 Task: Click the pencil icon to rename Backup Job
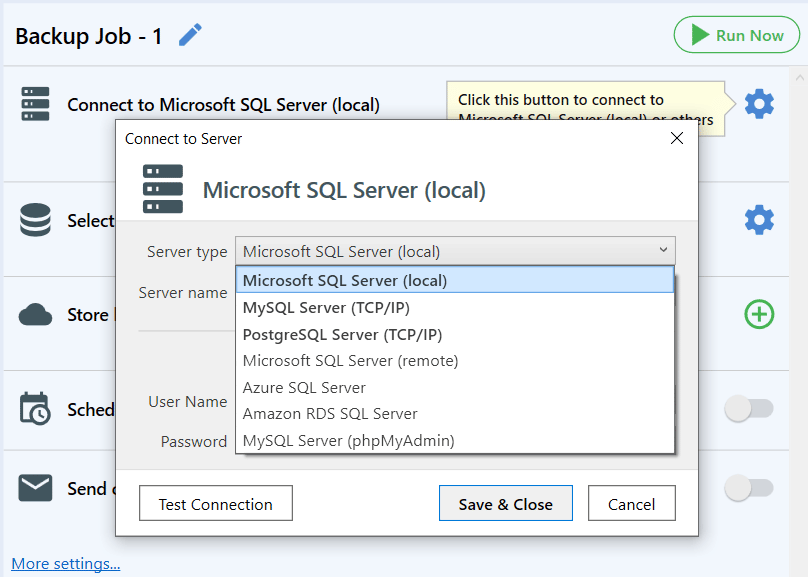190,35
